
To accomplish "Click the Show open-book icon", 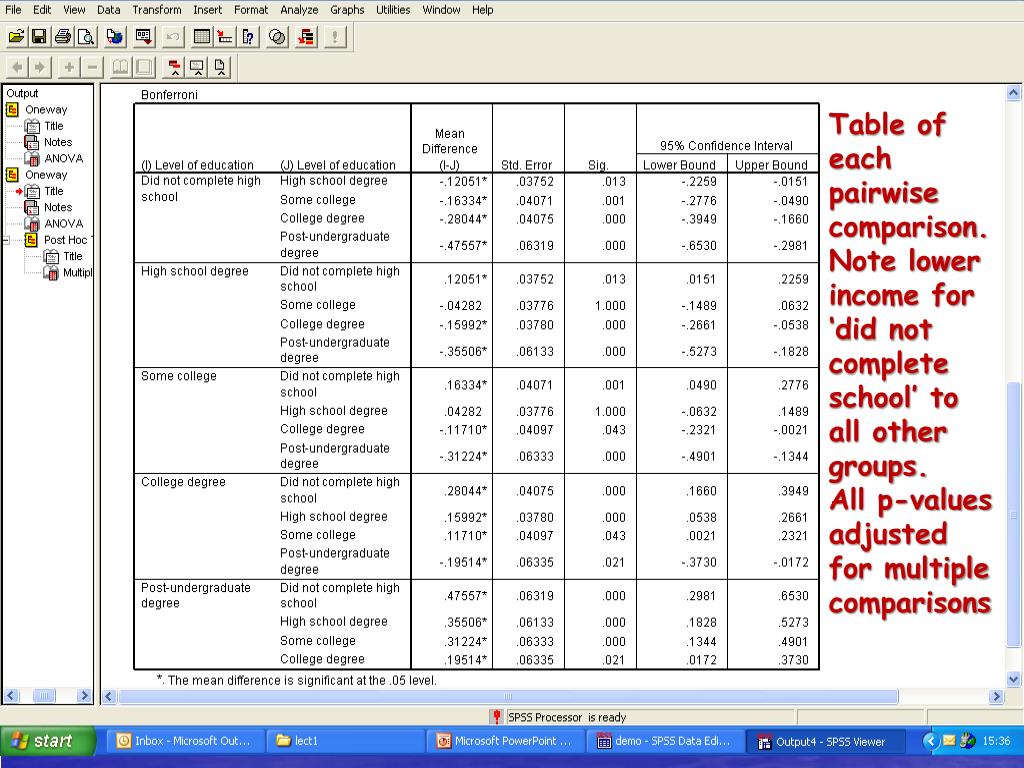I will [x=121, y=67].
